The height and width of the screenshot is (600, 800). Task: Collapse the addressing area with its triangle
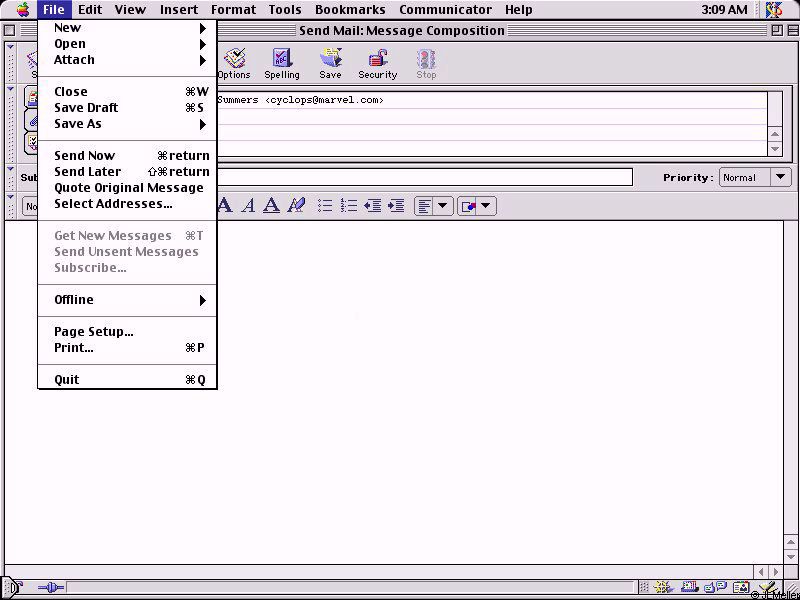click(x=11, y=89)
